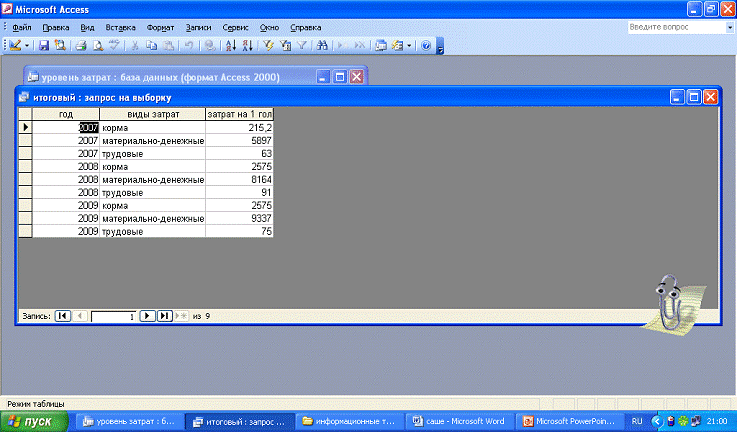The image size is (737, 432).
Task: Open Microsoft Access Help via the question-mark icon
Action: (426, 46)
